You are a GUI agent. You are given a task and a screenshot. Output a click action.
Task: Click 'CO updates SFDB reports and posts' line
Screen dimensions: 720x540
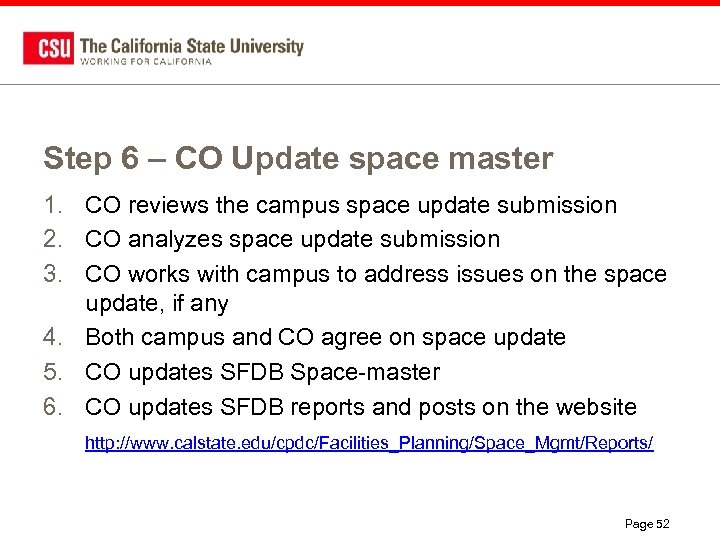(361, 407)
